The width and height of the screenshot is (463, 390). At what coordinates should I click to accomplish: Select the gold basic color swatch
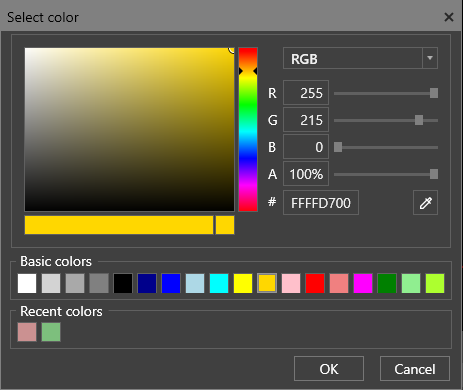(x=267, y=283)
